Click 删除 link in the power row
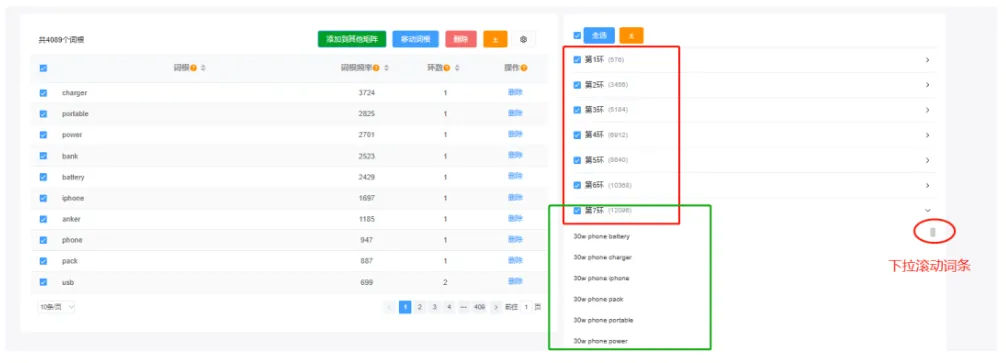Screen dimensions: 1006x363 pyautogui.click(x=515, y=134)
